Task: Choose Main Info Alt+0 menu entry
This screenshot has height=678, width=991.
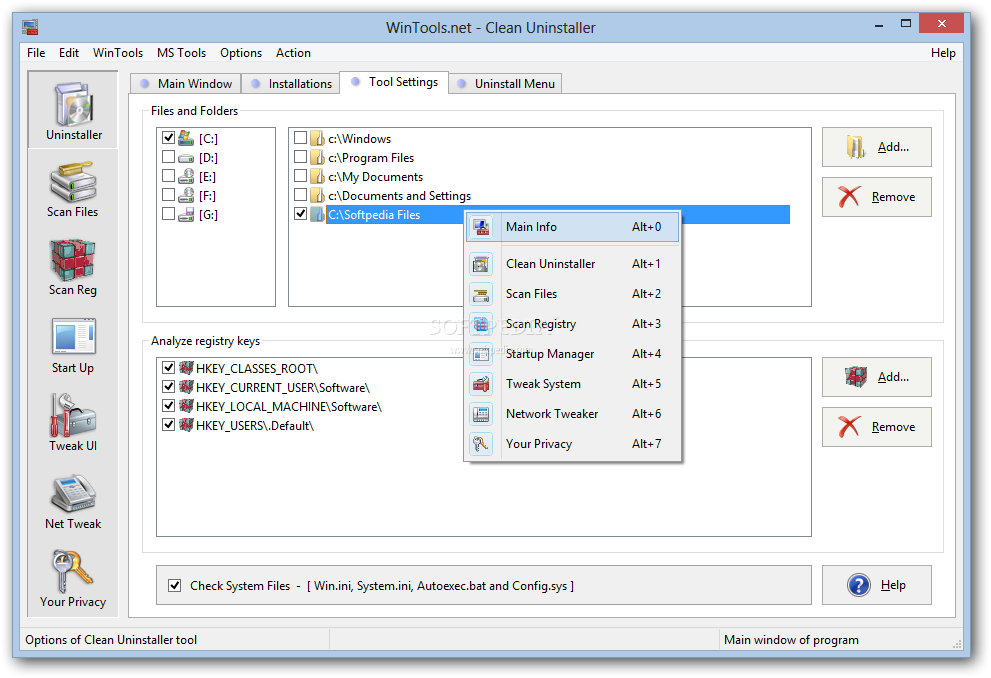Action: pos(573,227)
